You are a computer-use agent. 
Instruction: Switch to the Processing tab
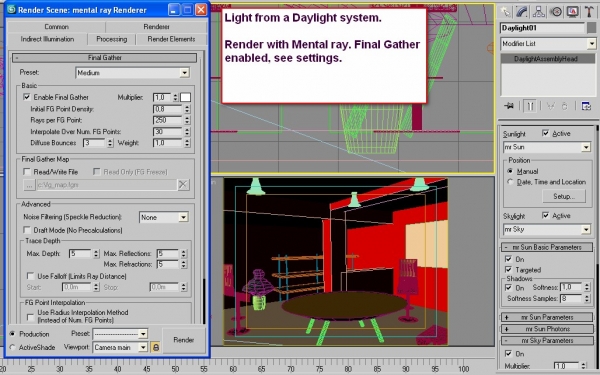(112, 39)
